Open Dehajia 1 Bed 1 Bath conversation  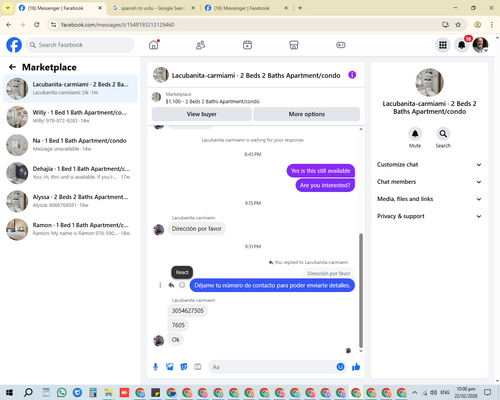tap(70, 173)
